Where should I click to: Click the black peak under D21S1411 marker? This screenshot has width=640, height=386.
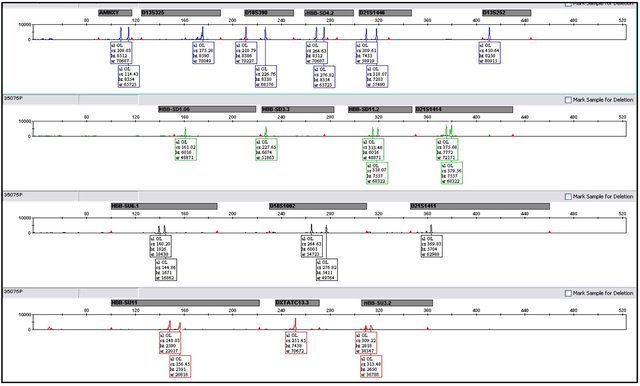point(431,229)
